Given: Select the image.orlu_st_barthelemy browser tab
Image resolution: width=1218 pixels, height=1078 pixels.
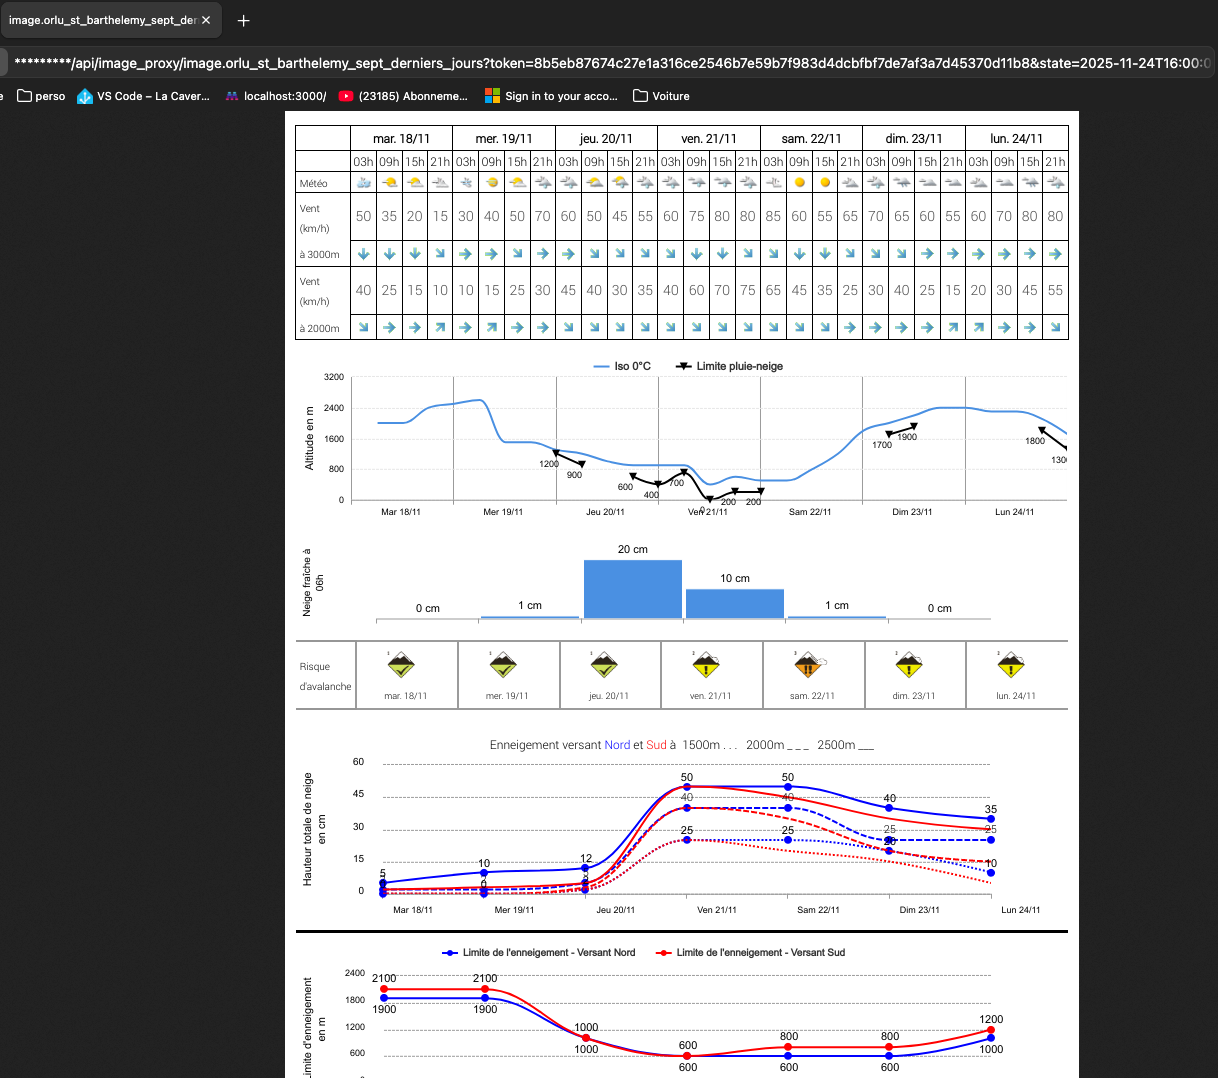Looking at the screenshot, I should (100, 20).
